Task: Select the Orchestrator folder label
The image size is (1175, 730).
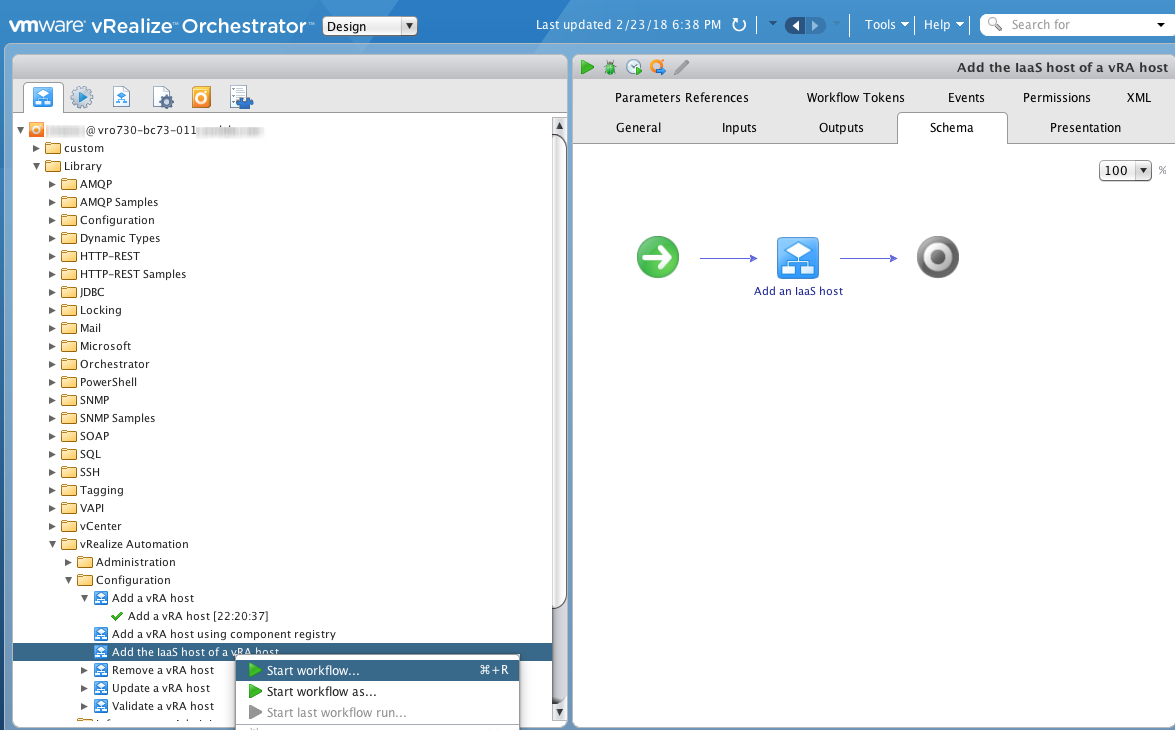Action: click(115, 364)
